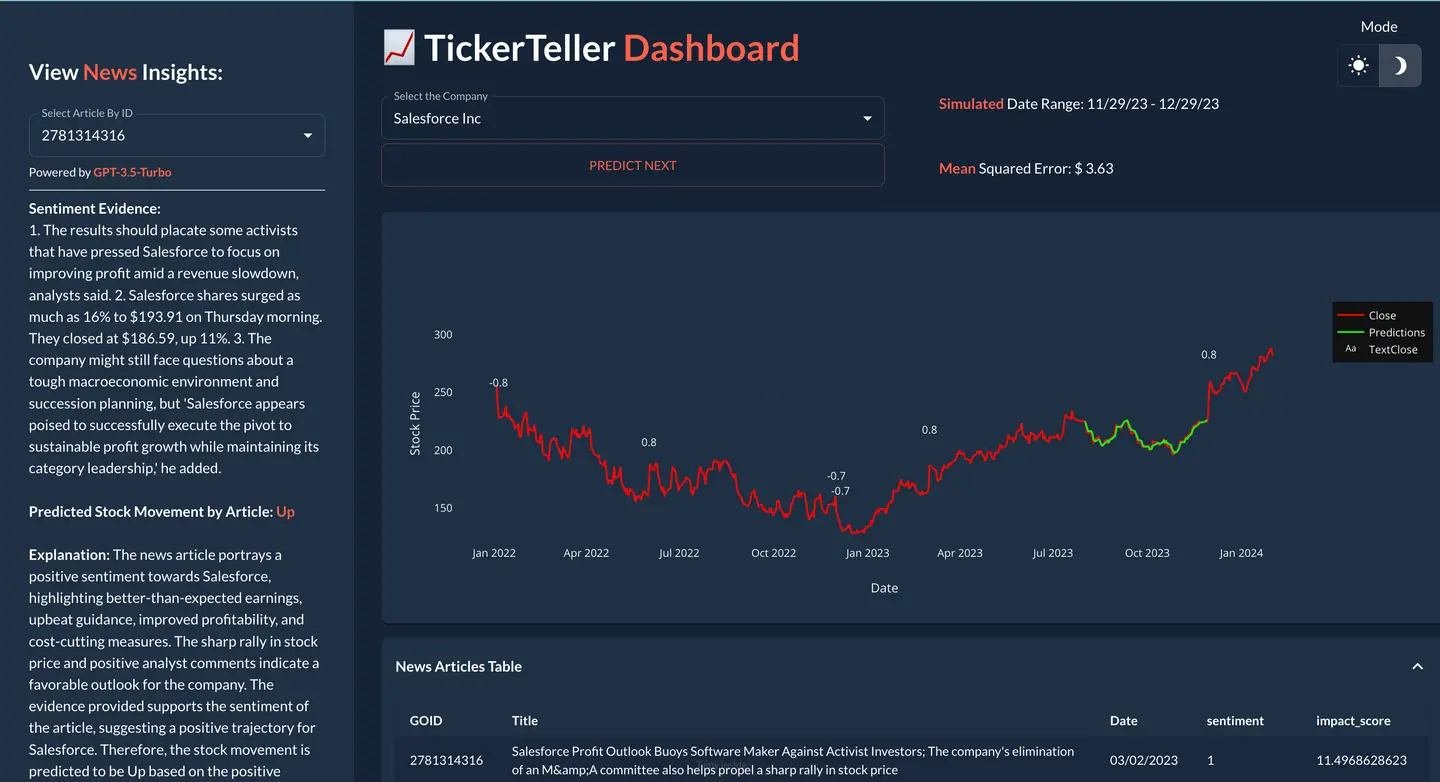
Task: Switch to light mode sun icon
Action: point(1358,66)
